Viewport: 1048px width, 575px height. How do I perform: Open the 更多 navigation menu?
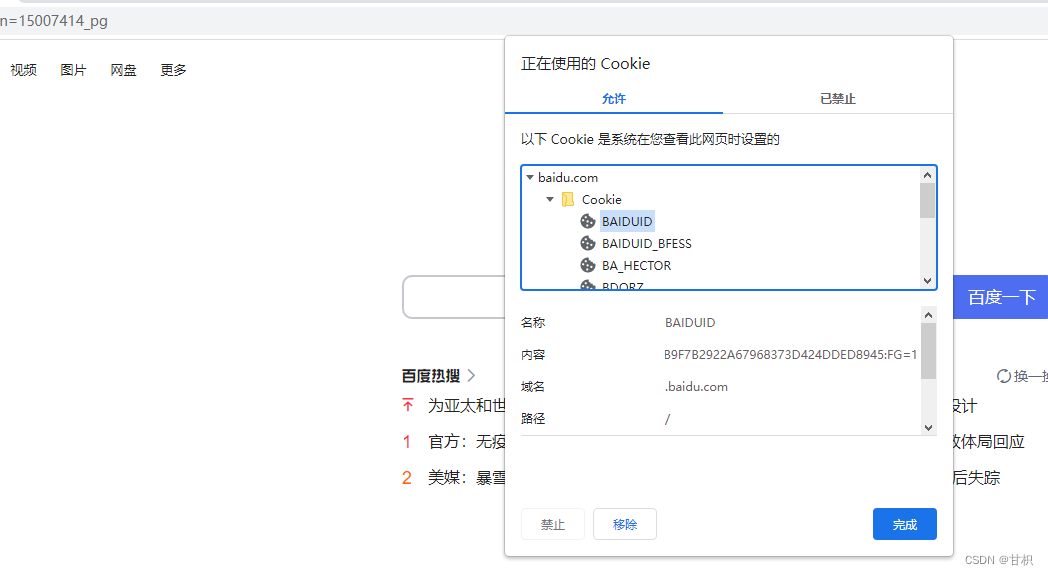point(174,70)
